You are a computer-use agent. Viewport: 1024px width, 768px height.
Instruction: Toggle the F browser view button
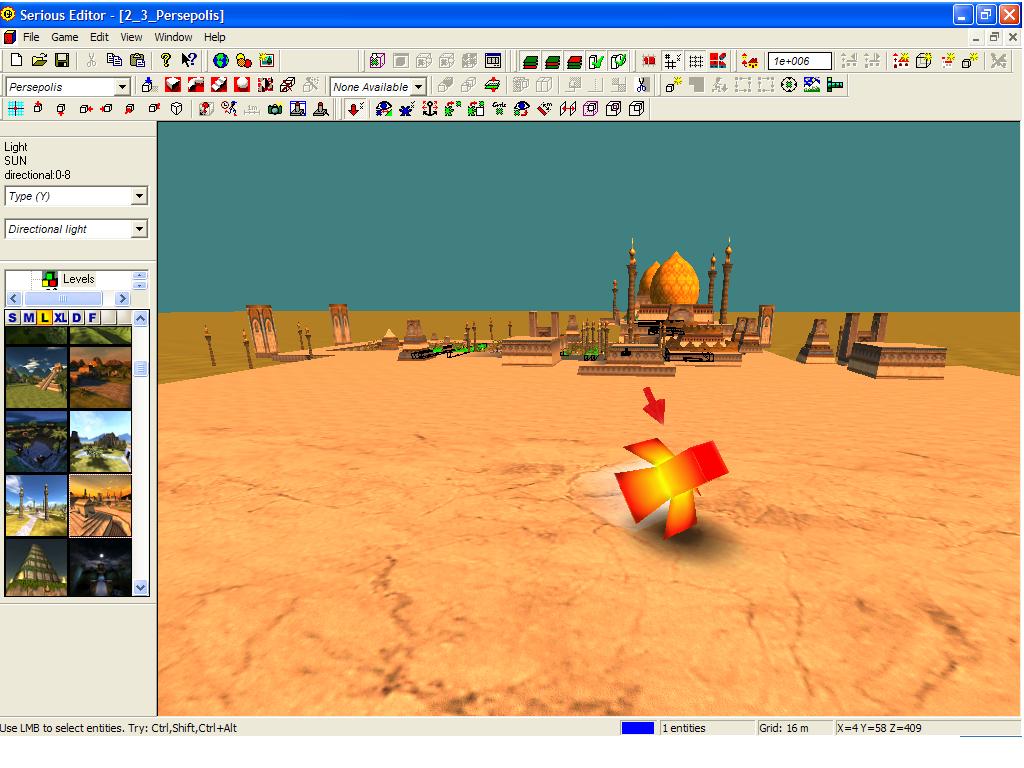[x=93, y=318]
